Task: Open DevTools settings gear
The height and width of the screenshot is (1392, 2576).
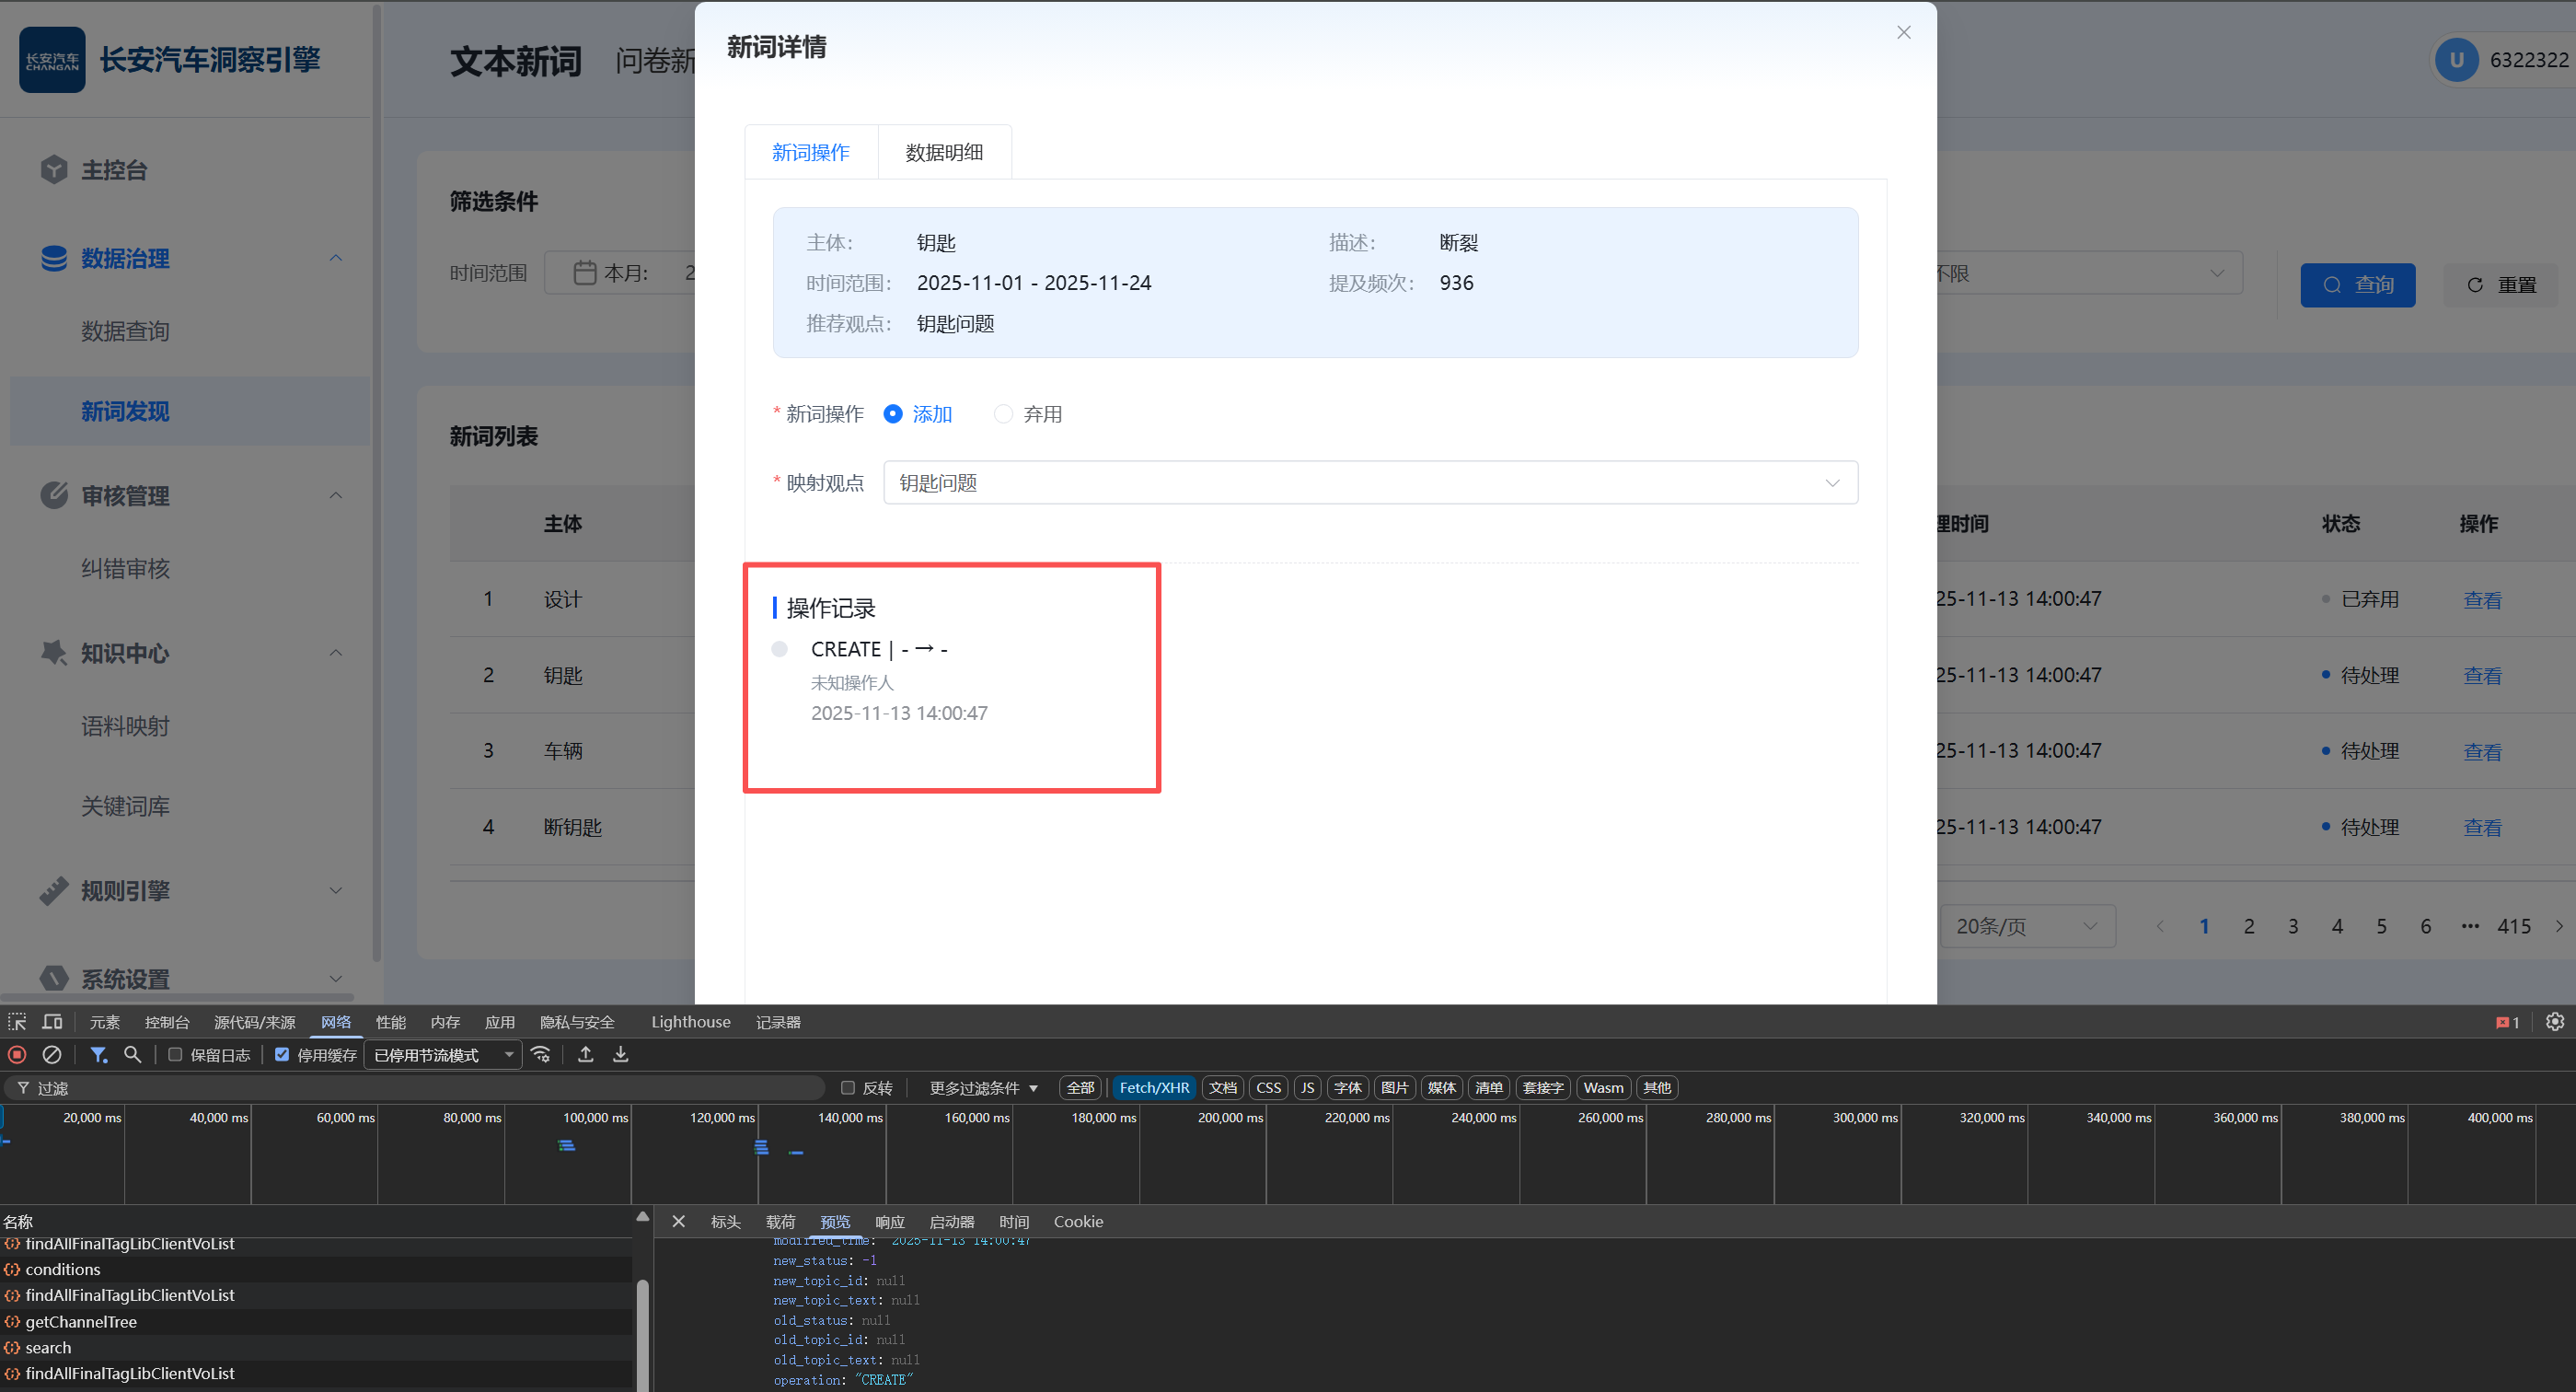Action: coord(2554,1021)
